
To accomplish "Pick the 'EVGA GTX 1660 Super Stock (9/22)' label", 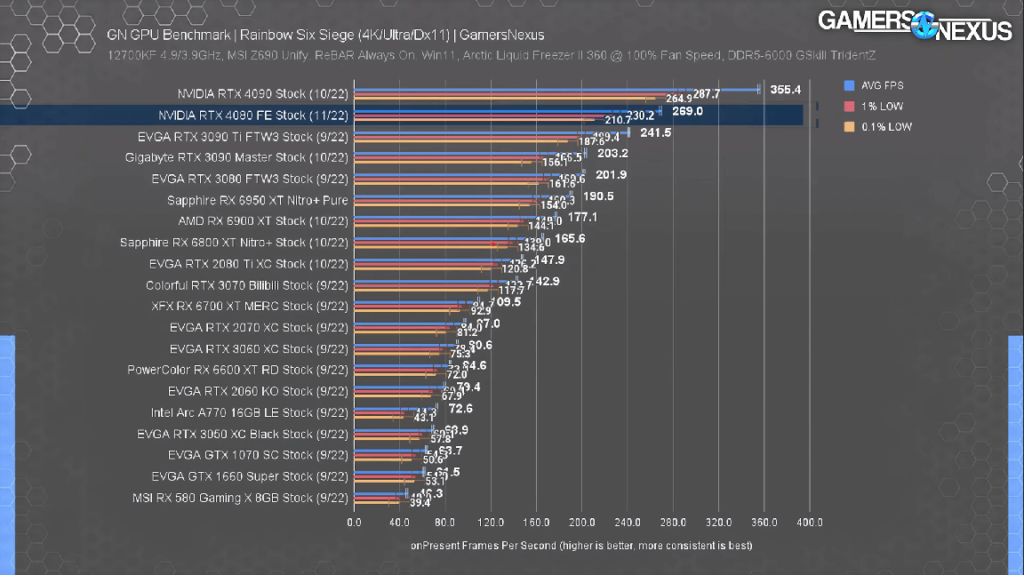I will (x=250, y=477).
